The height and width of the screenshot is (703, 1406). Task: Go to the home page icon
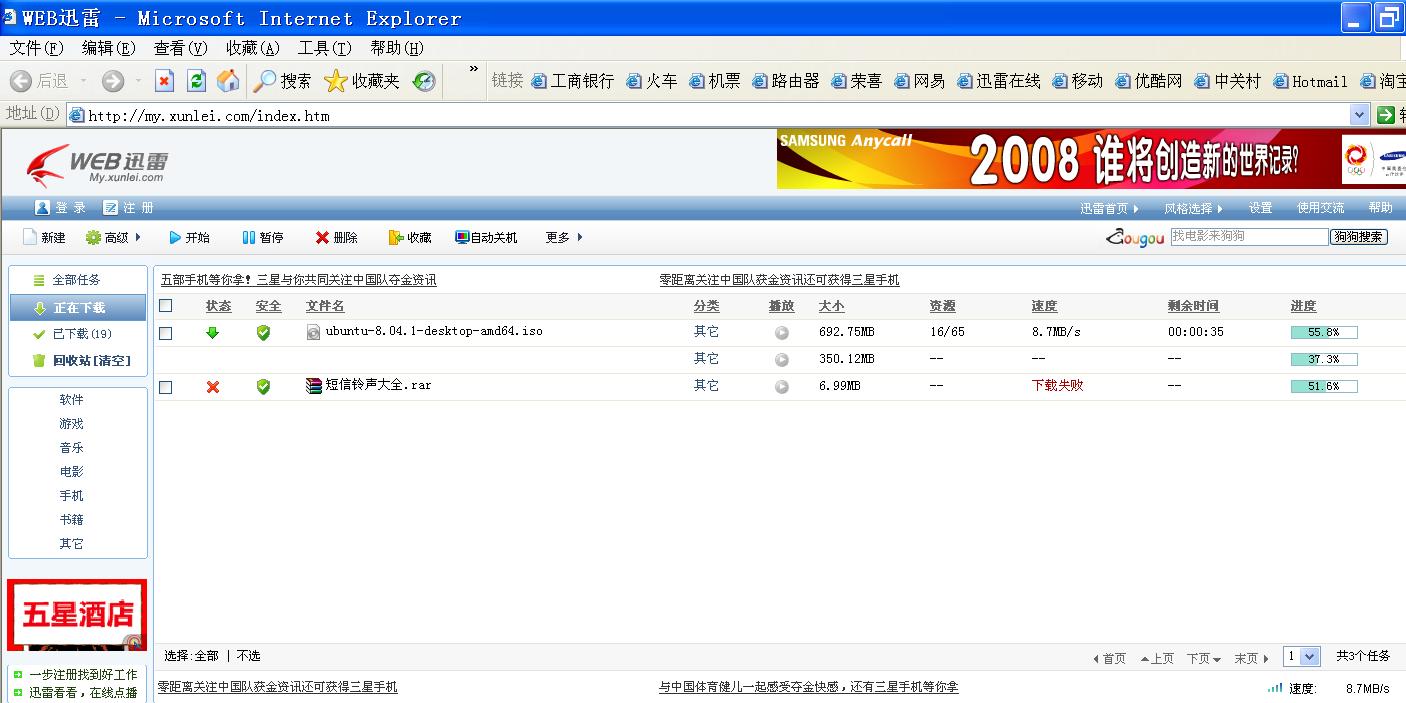(x=228, y=81)
